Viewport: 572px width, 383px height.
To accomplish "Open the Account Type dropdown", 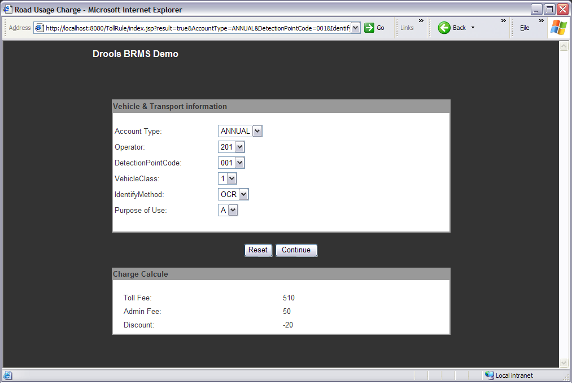I will (258, 131).
